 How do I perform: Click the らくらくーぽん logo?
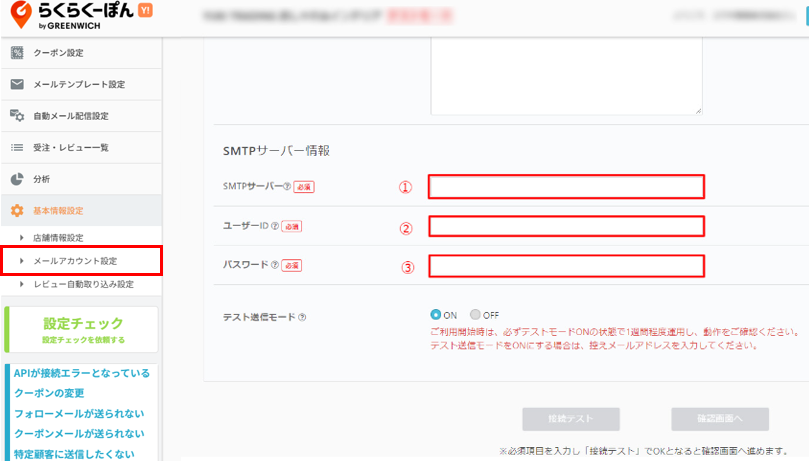pyautogui.click(x=72, y=18)
